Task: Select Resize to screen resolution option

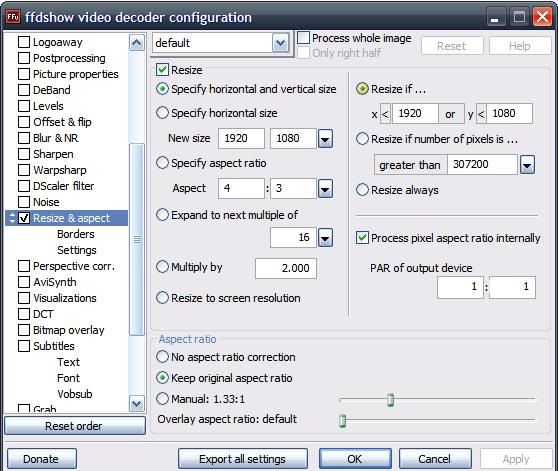Action: (x=162, y=298)
